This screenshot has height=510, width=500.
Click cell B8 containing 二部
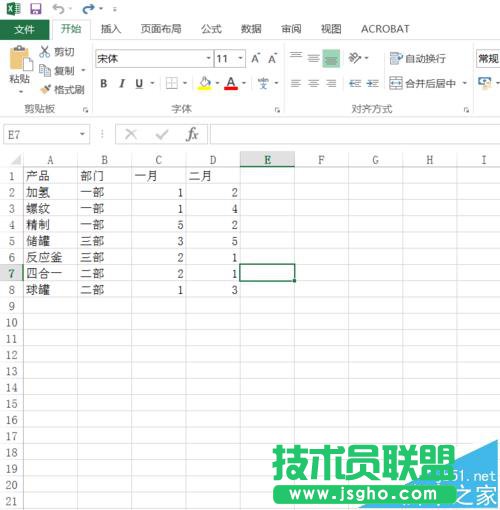(x=104, y=290)
